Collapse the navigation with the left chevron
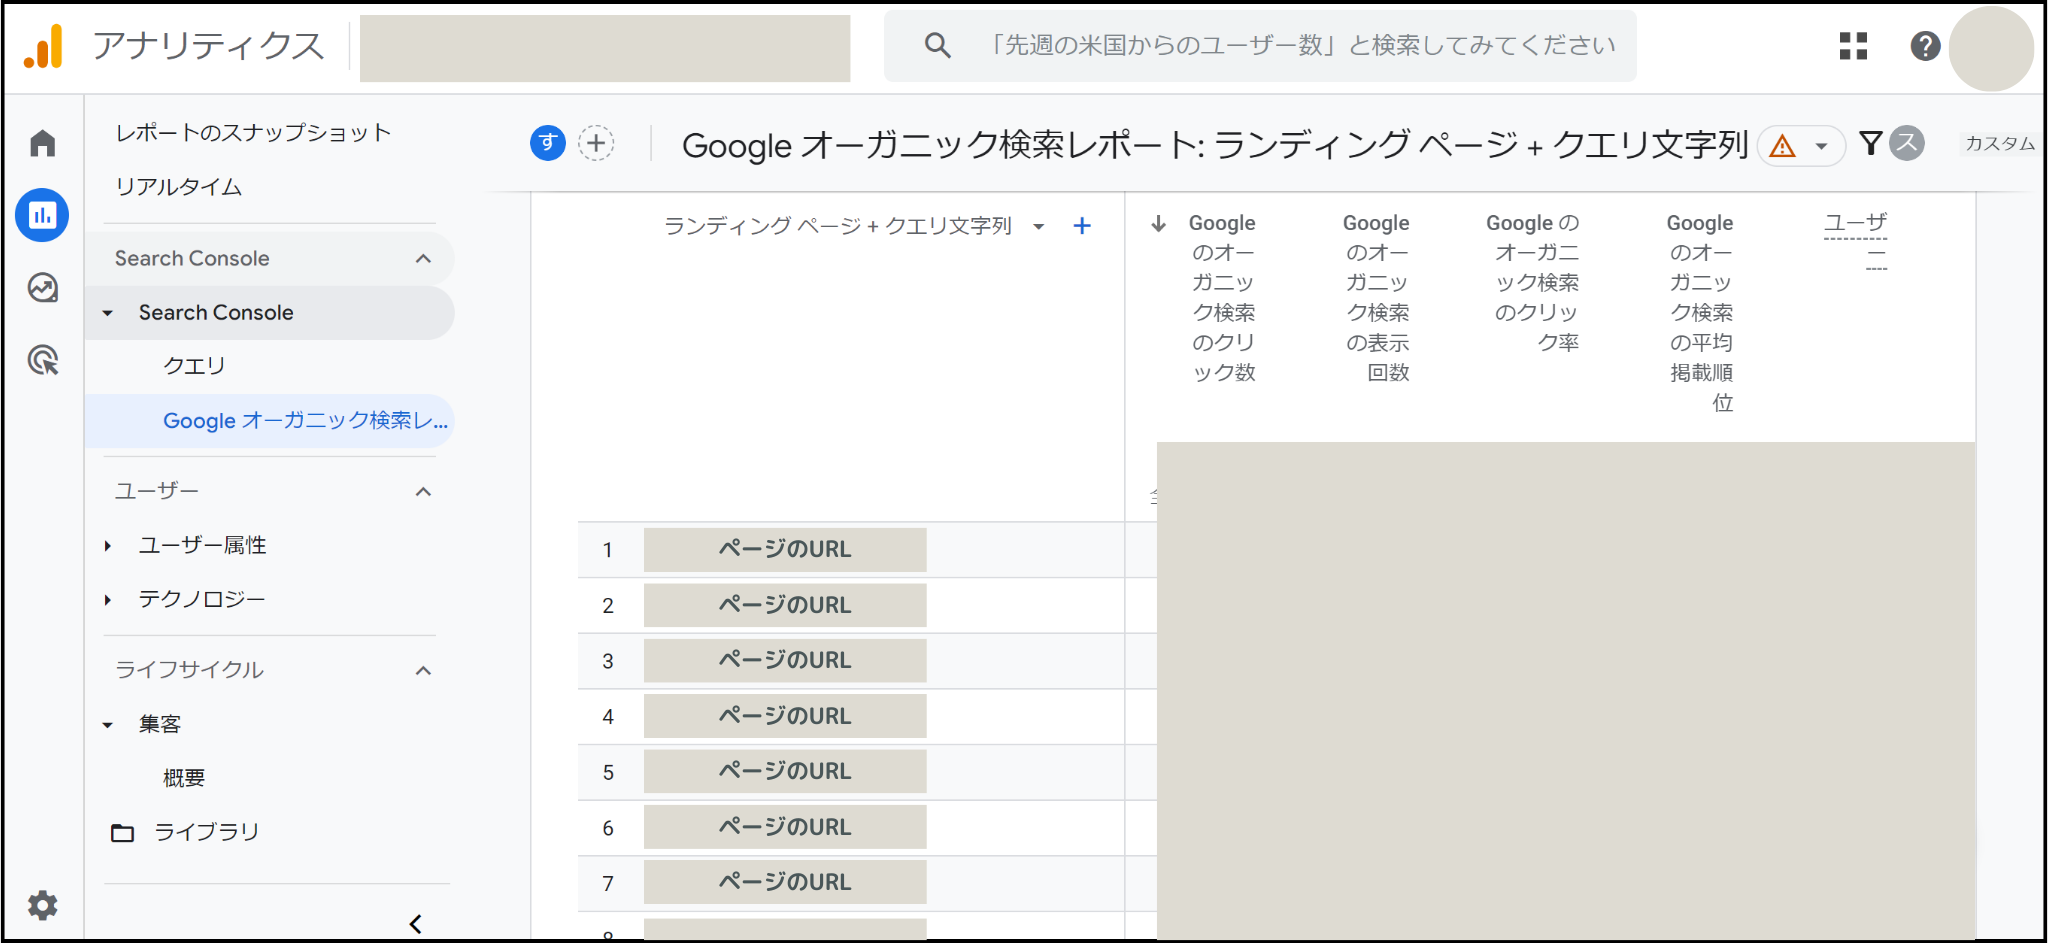The height and width of the screenshot is (943, 2048). click(x=416, y=923)
